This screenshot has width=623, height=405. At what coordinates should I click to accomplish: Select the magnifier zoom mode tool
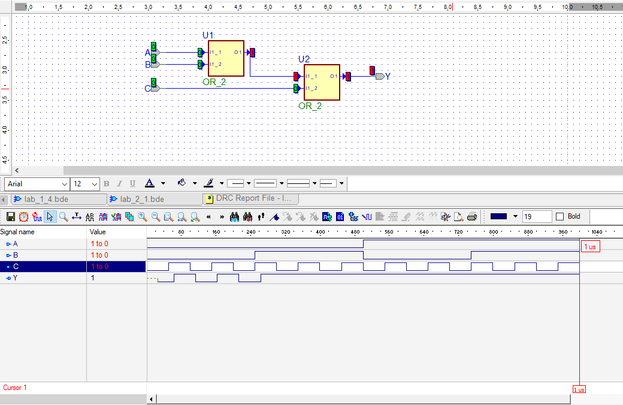point(63,216)
